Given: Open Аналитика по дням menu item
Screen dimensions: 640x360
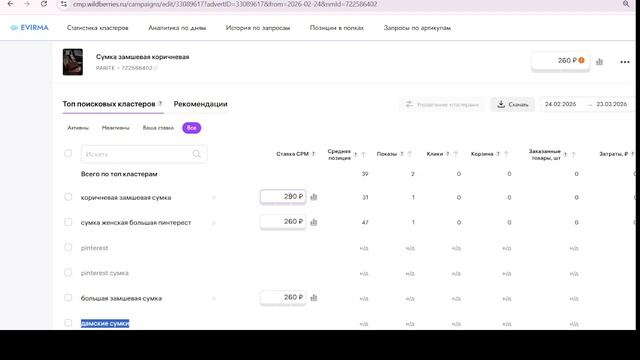Looking at the screenshot, I should [177, 28].
